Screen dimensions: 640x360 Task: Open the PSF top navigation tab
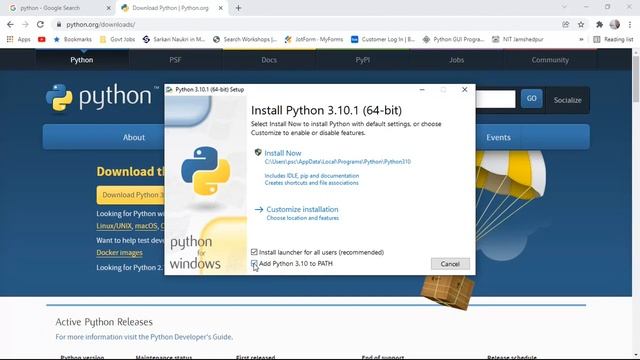click(x=175, y=60)
